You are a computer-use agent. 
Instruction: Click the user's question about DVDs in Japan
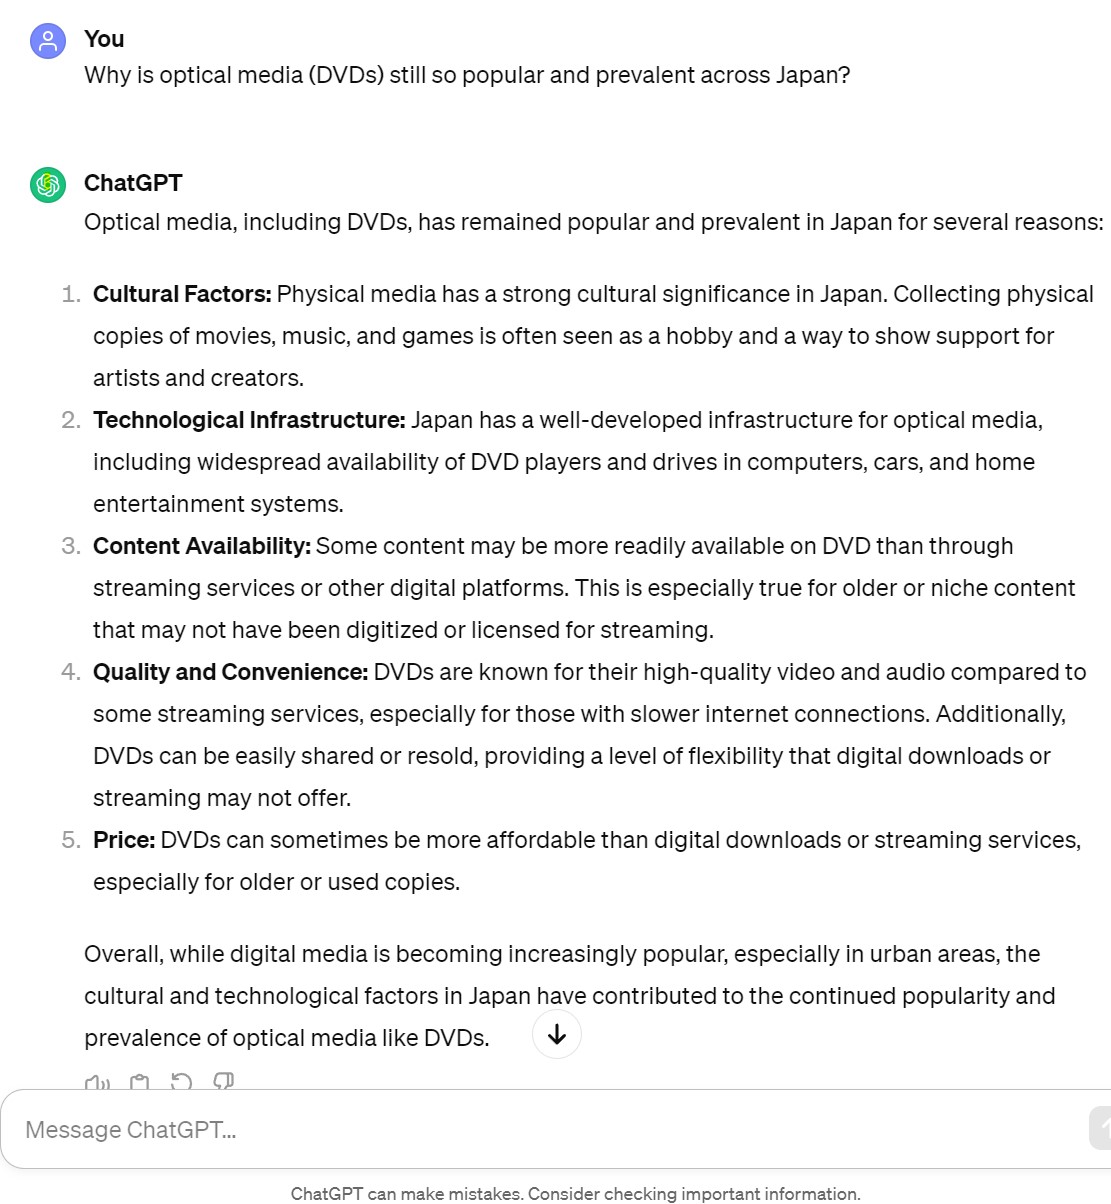click(467, 75)
